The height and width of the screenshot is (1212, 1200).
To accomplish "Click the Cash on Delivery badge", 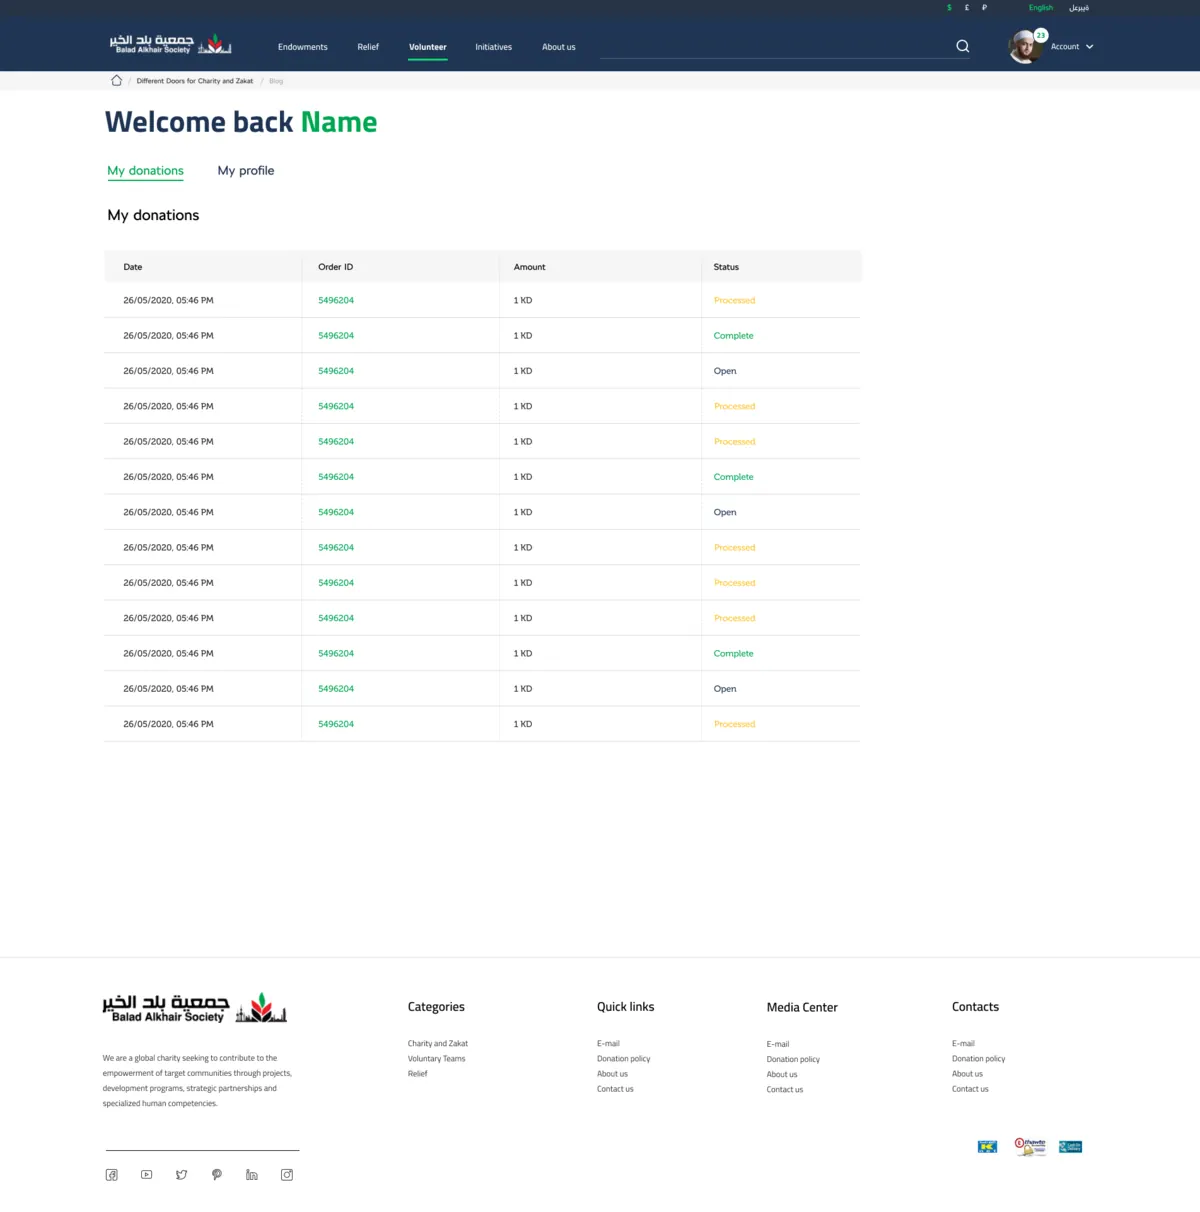I will [x=1071, y=1147].
